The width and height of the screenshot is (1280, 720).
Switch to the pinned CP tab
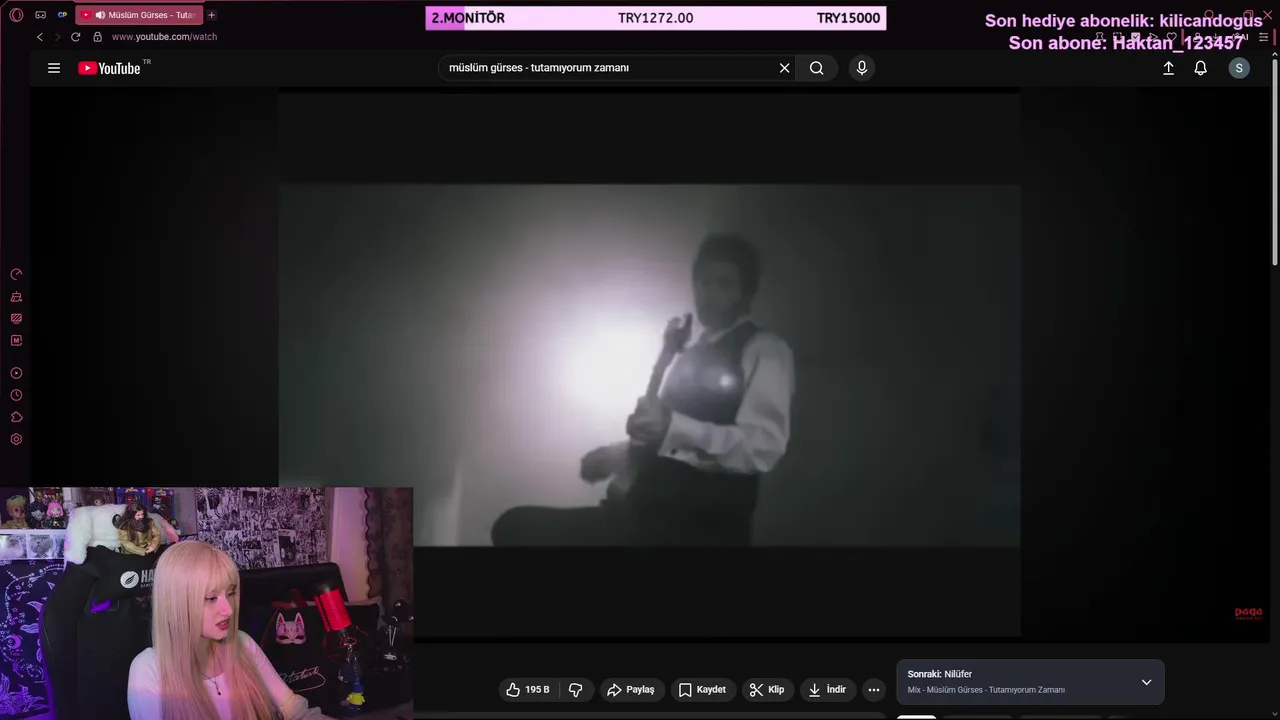point(62,15)
